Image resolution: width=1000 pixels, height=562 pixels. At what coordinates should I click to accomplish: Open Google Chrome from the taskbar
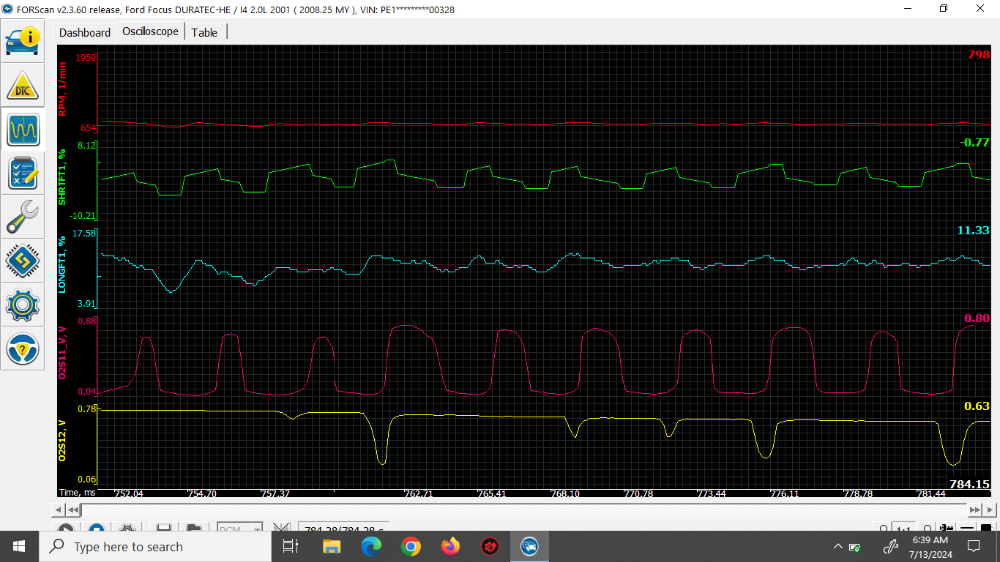click(x=411, y=547)
